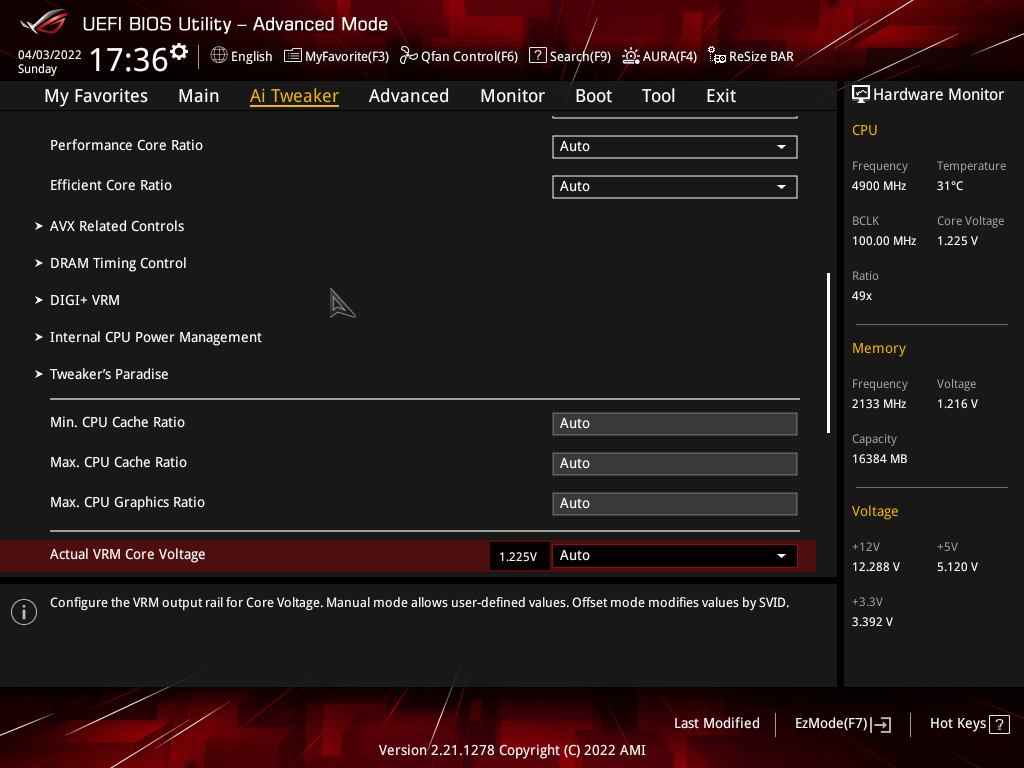Click the memory voltage 1.216 V value
1024x768 pixels.
(957, 404)
